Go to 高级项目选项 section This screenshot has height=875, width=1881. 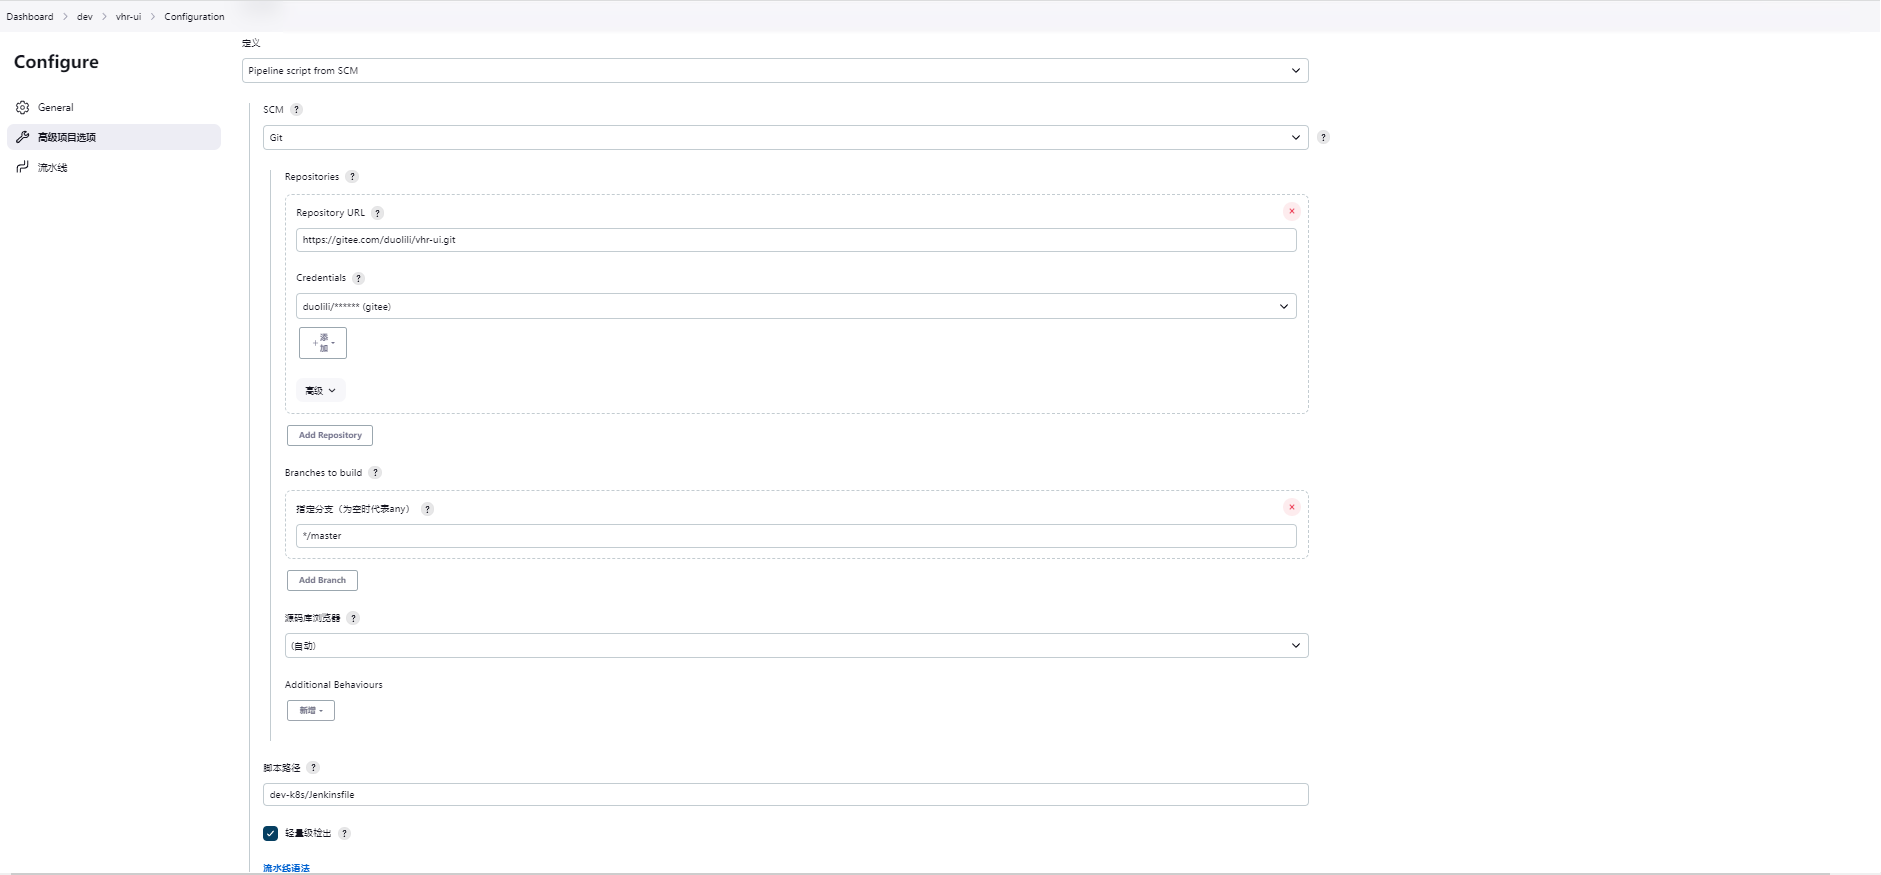tap(114, 137)
